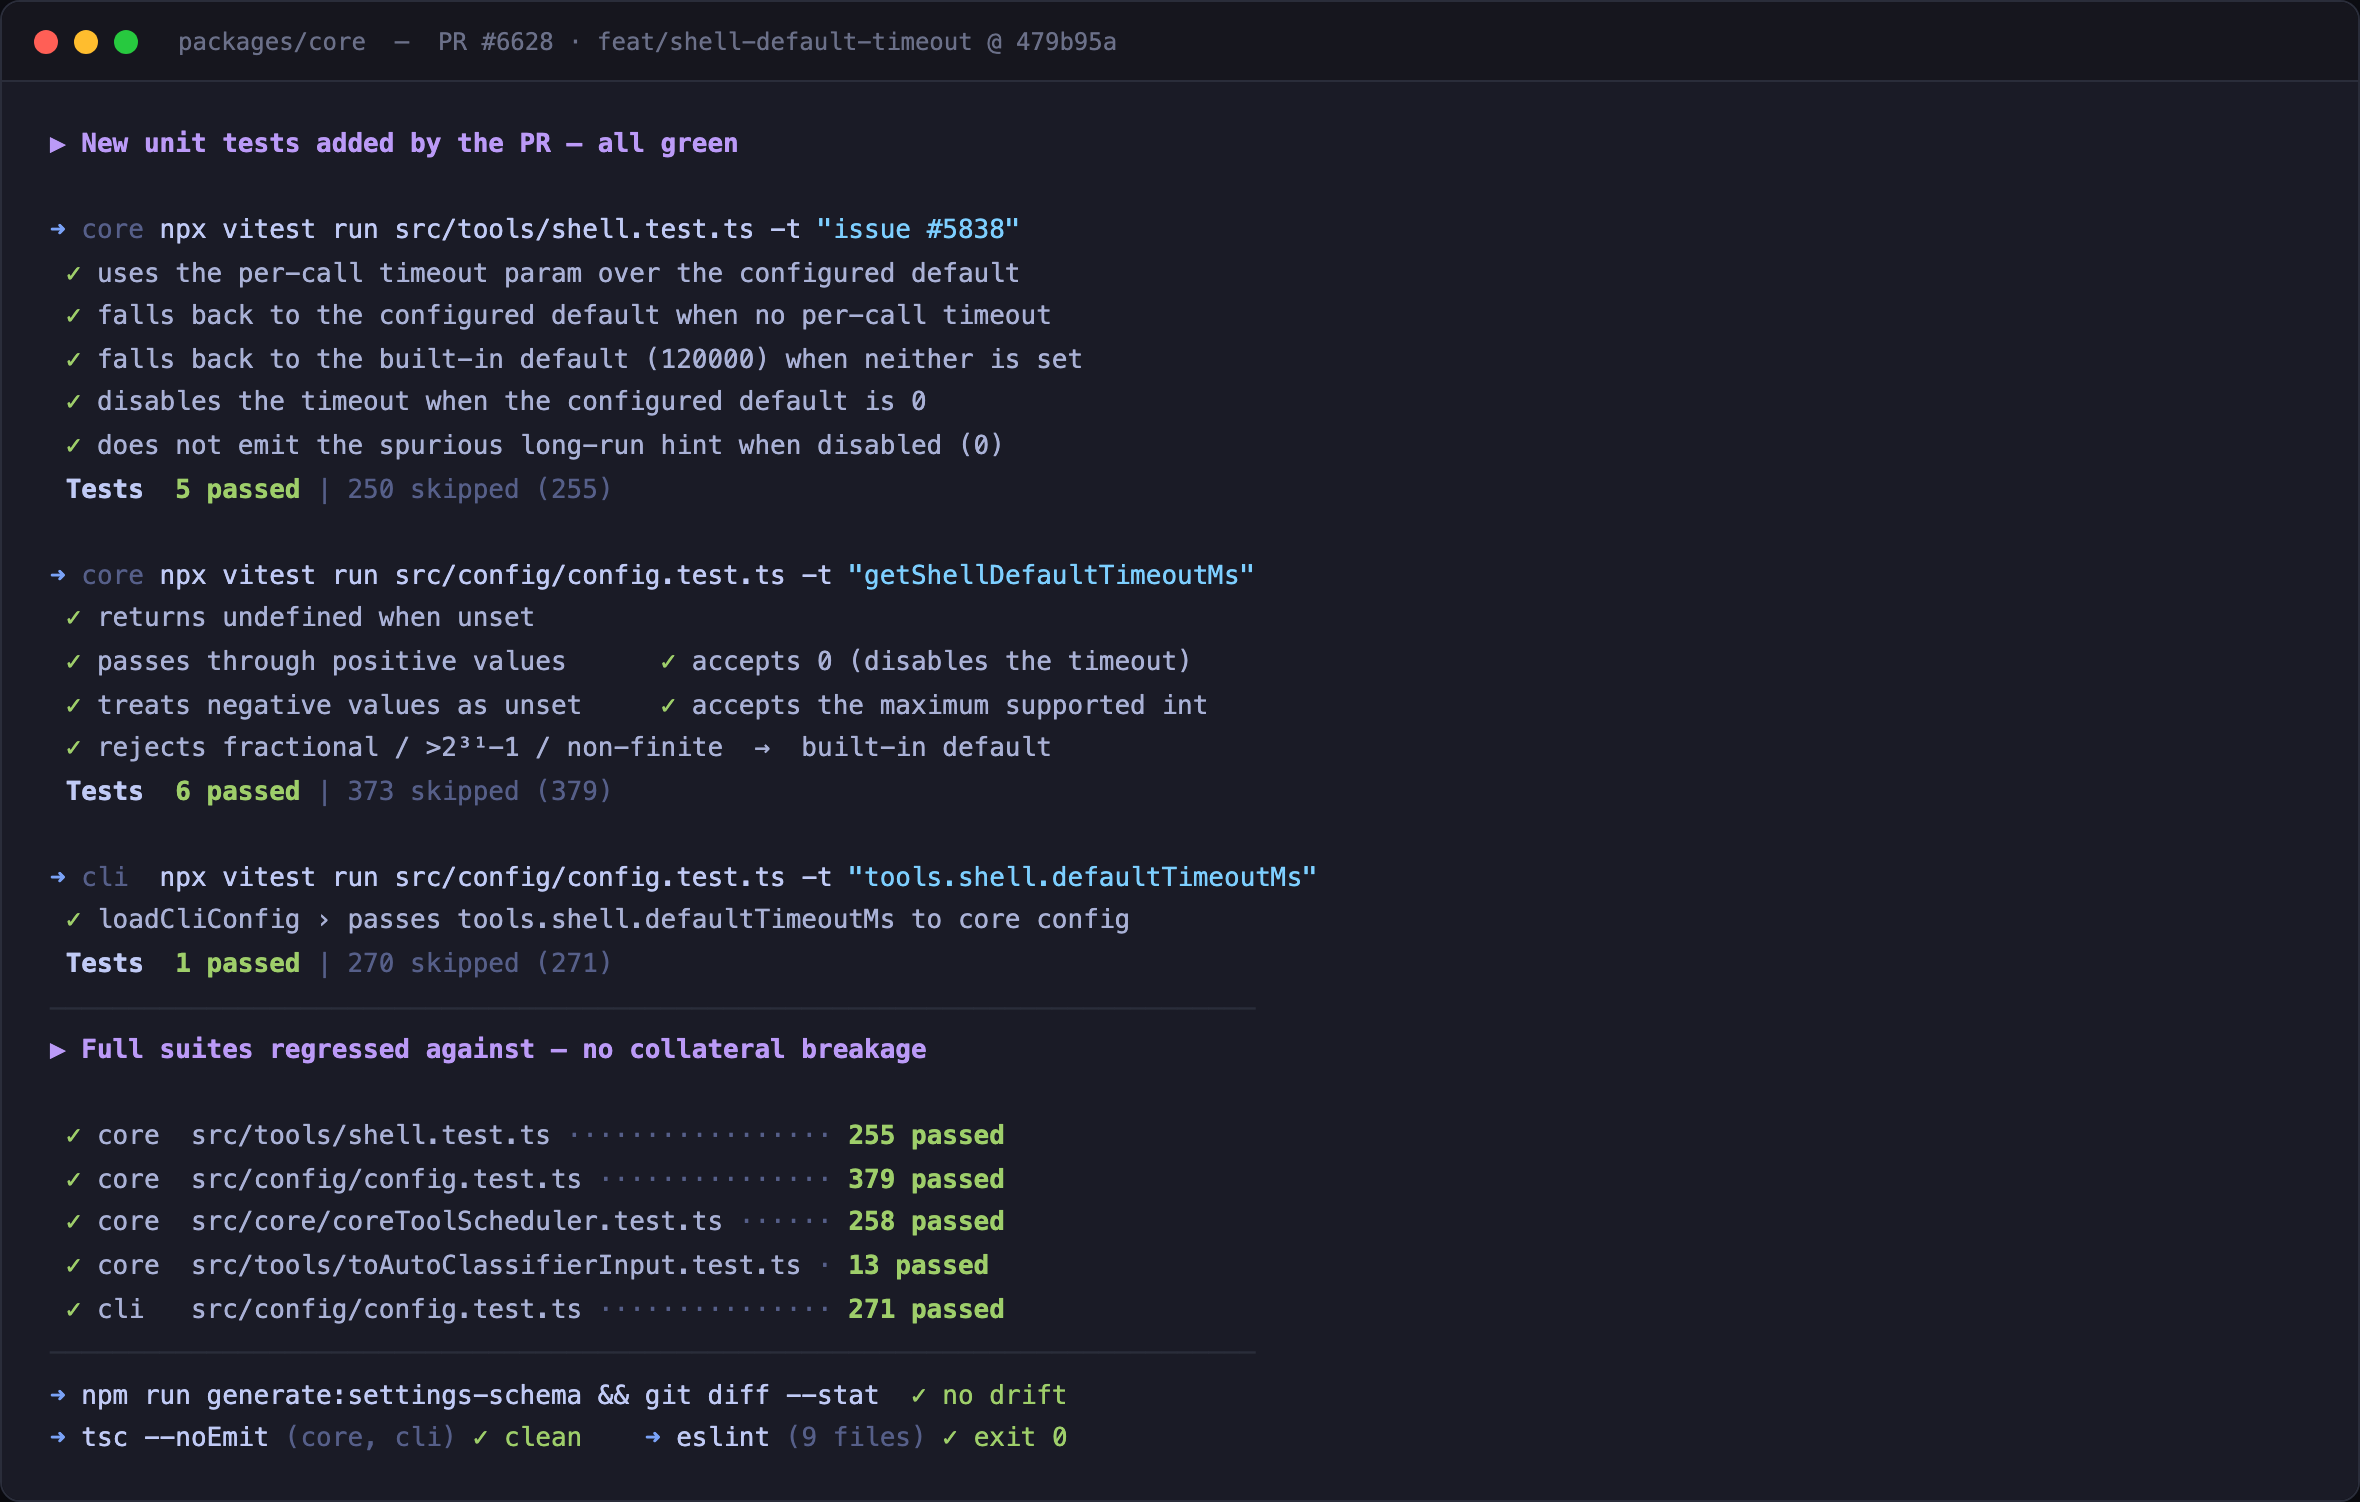Click the triangle before 'New unit tests added'
Viewport: 2360px width, 1502px height.
click(x=58, y=144)
